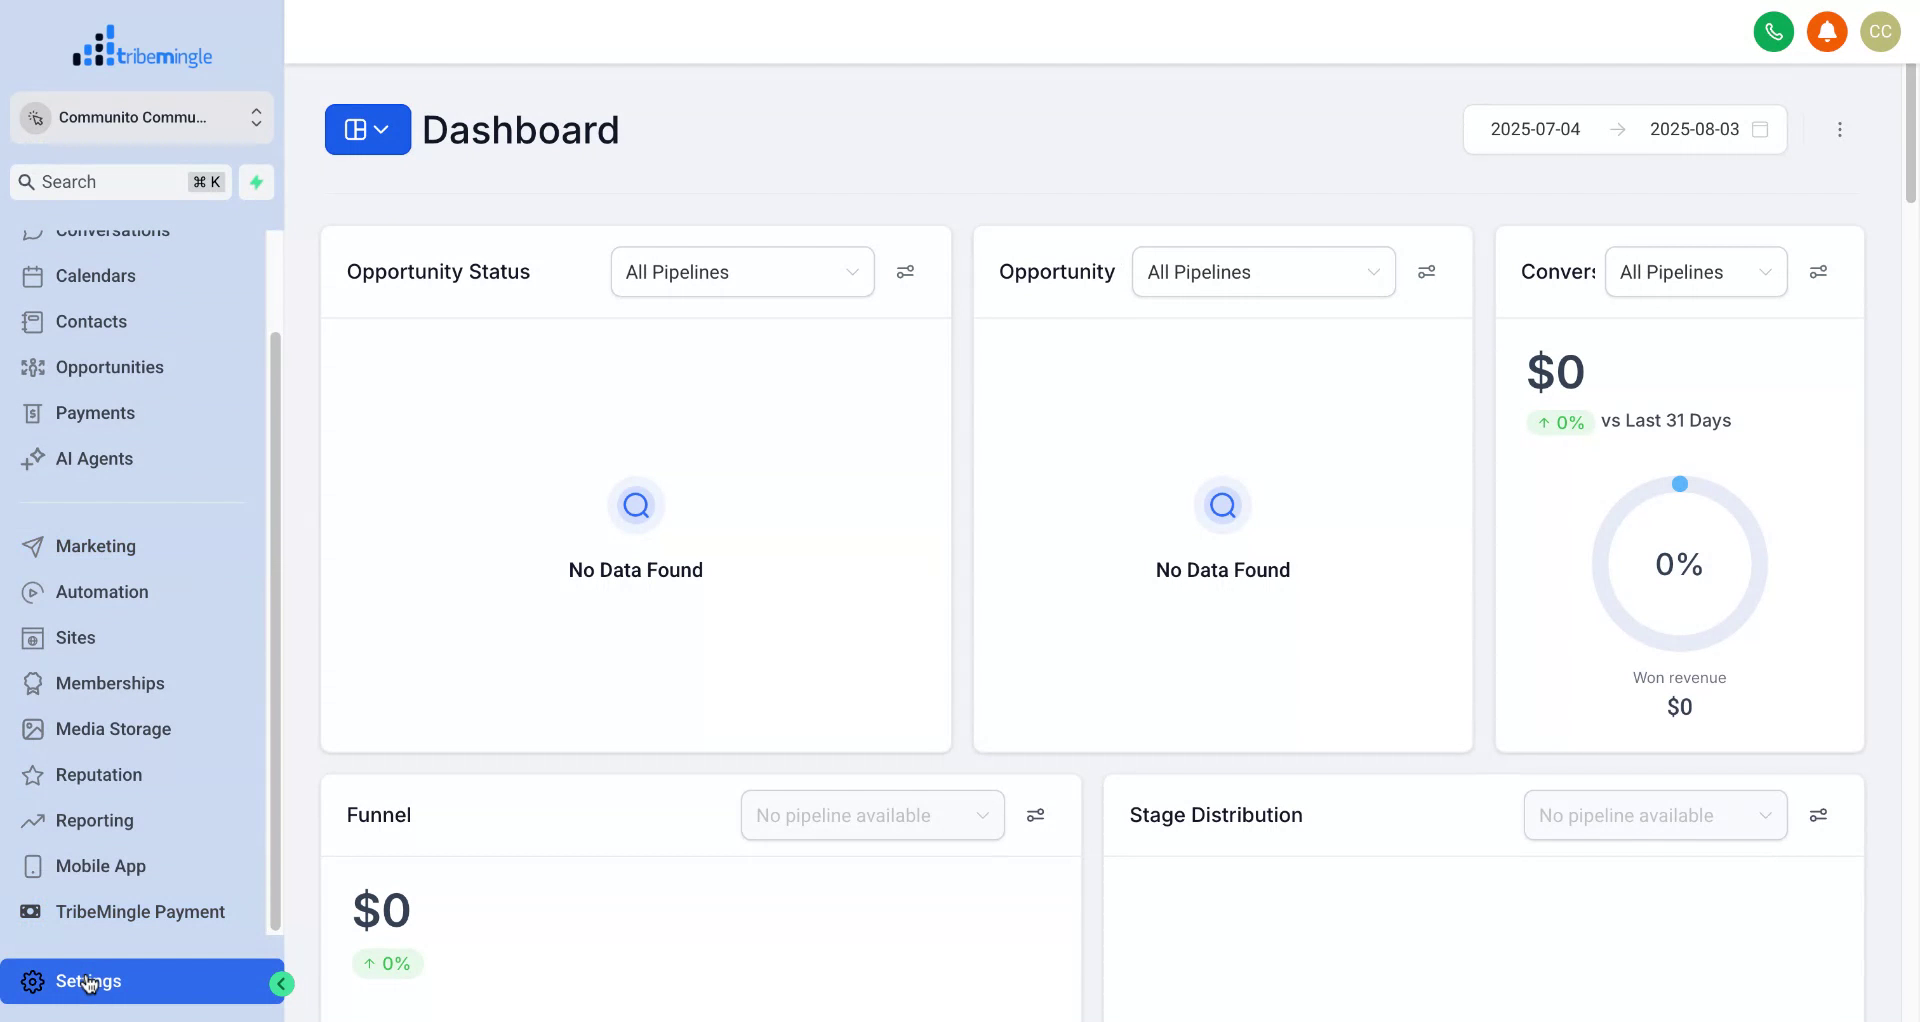Click the 2025-08-03 end date selector
The width and height of the screenshot is (1920, 1022).
click(x=1693, y=129)
